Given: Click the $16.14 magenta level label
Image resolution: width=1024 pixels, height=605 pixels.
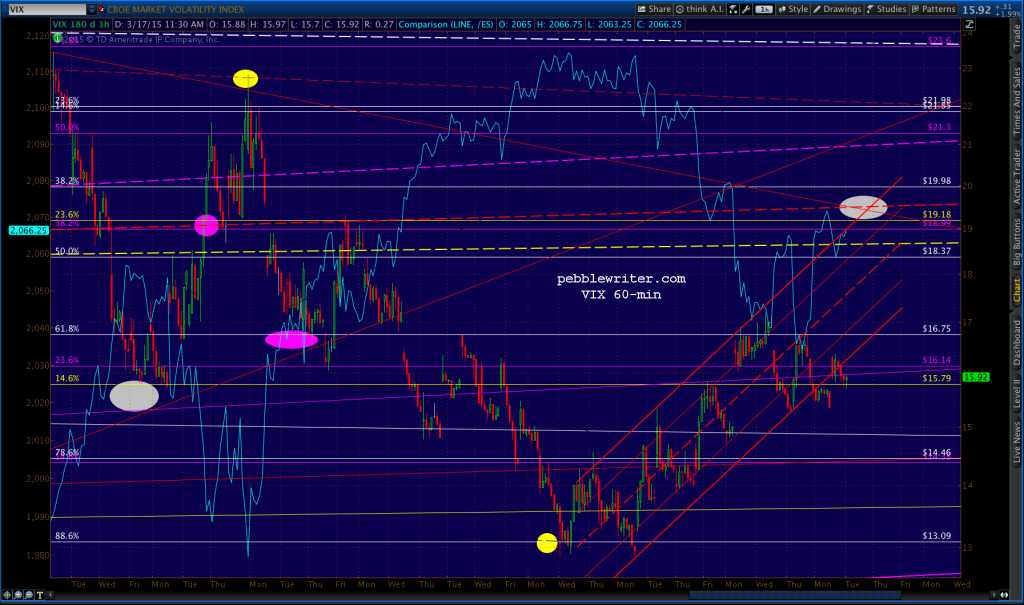Looking at the screenshot, I should [936, 360].
